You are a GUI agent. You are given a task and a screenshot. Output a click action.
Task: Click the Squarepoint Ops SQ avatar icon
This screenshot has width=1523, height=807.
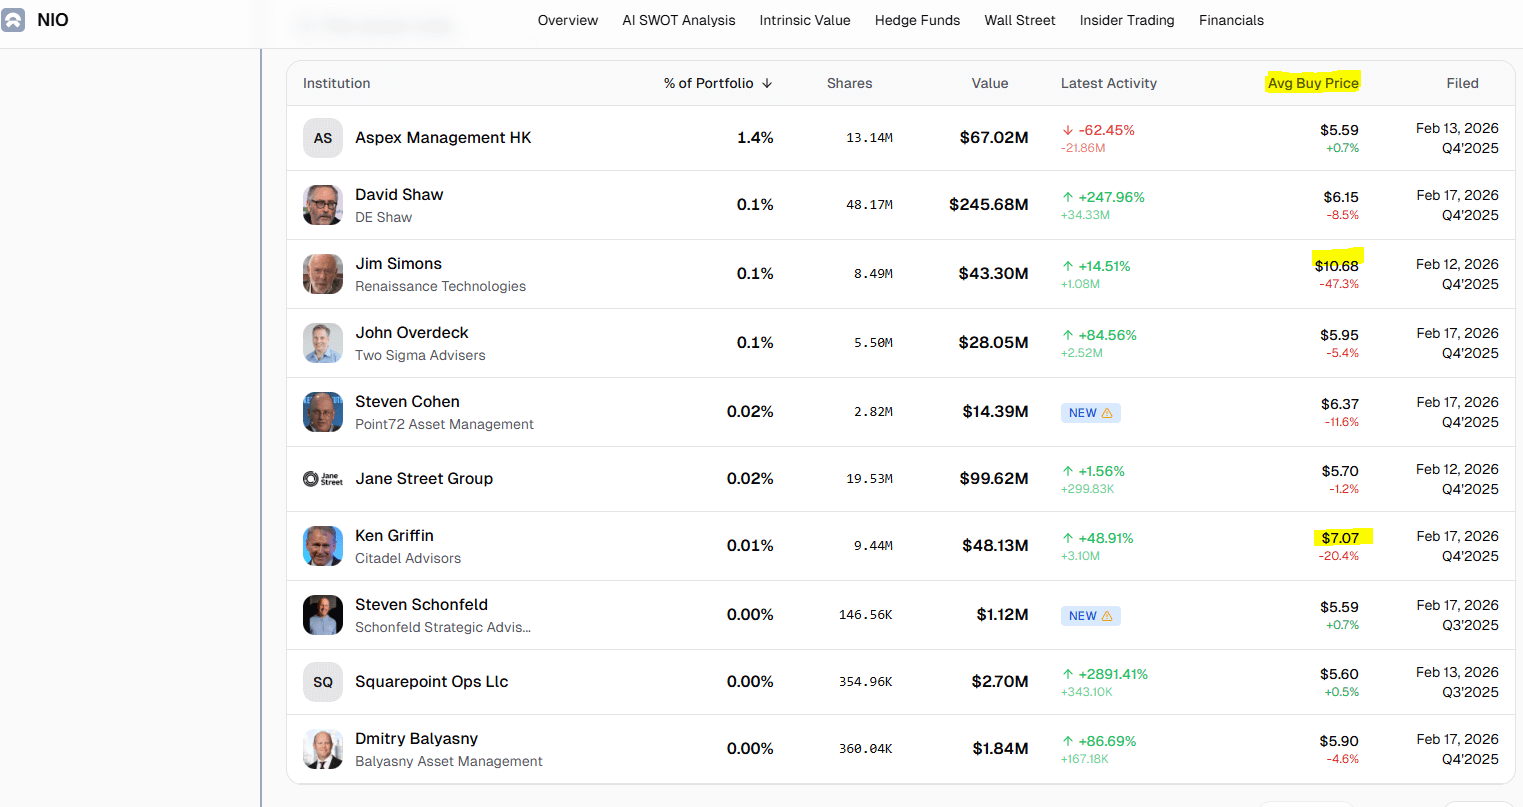pyautogui.click(x=323, y=682)
